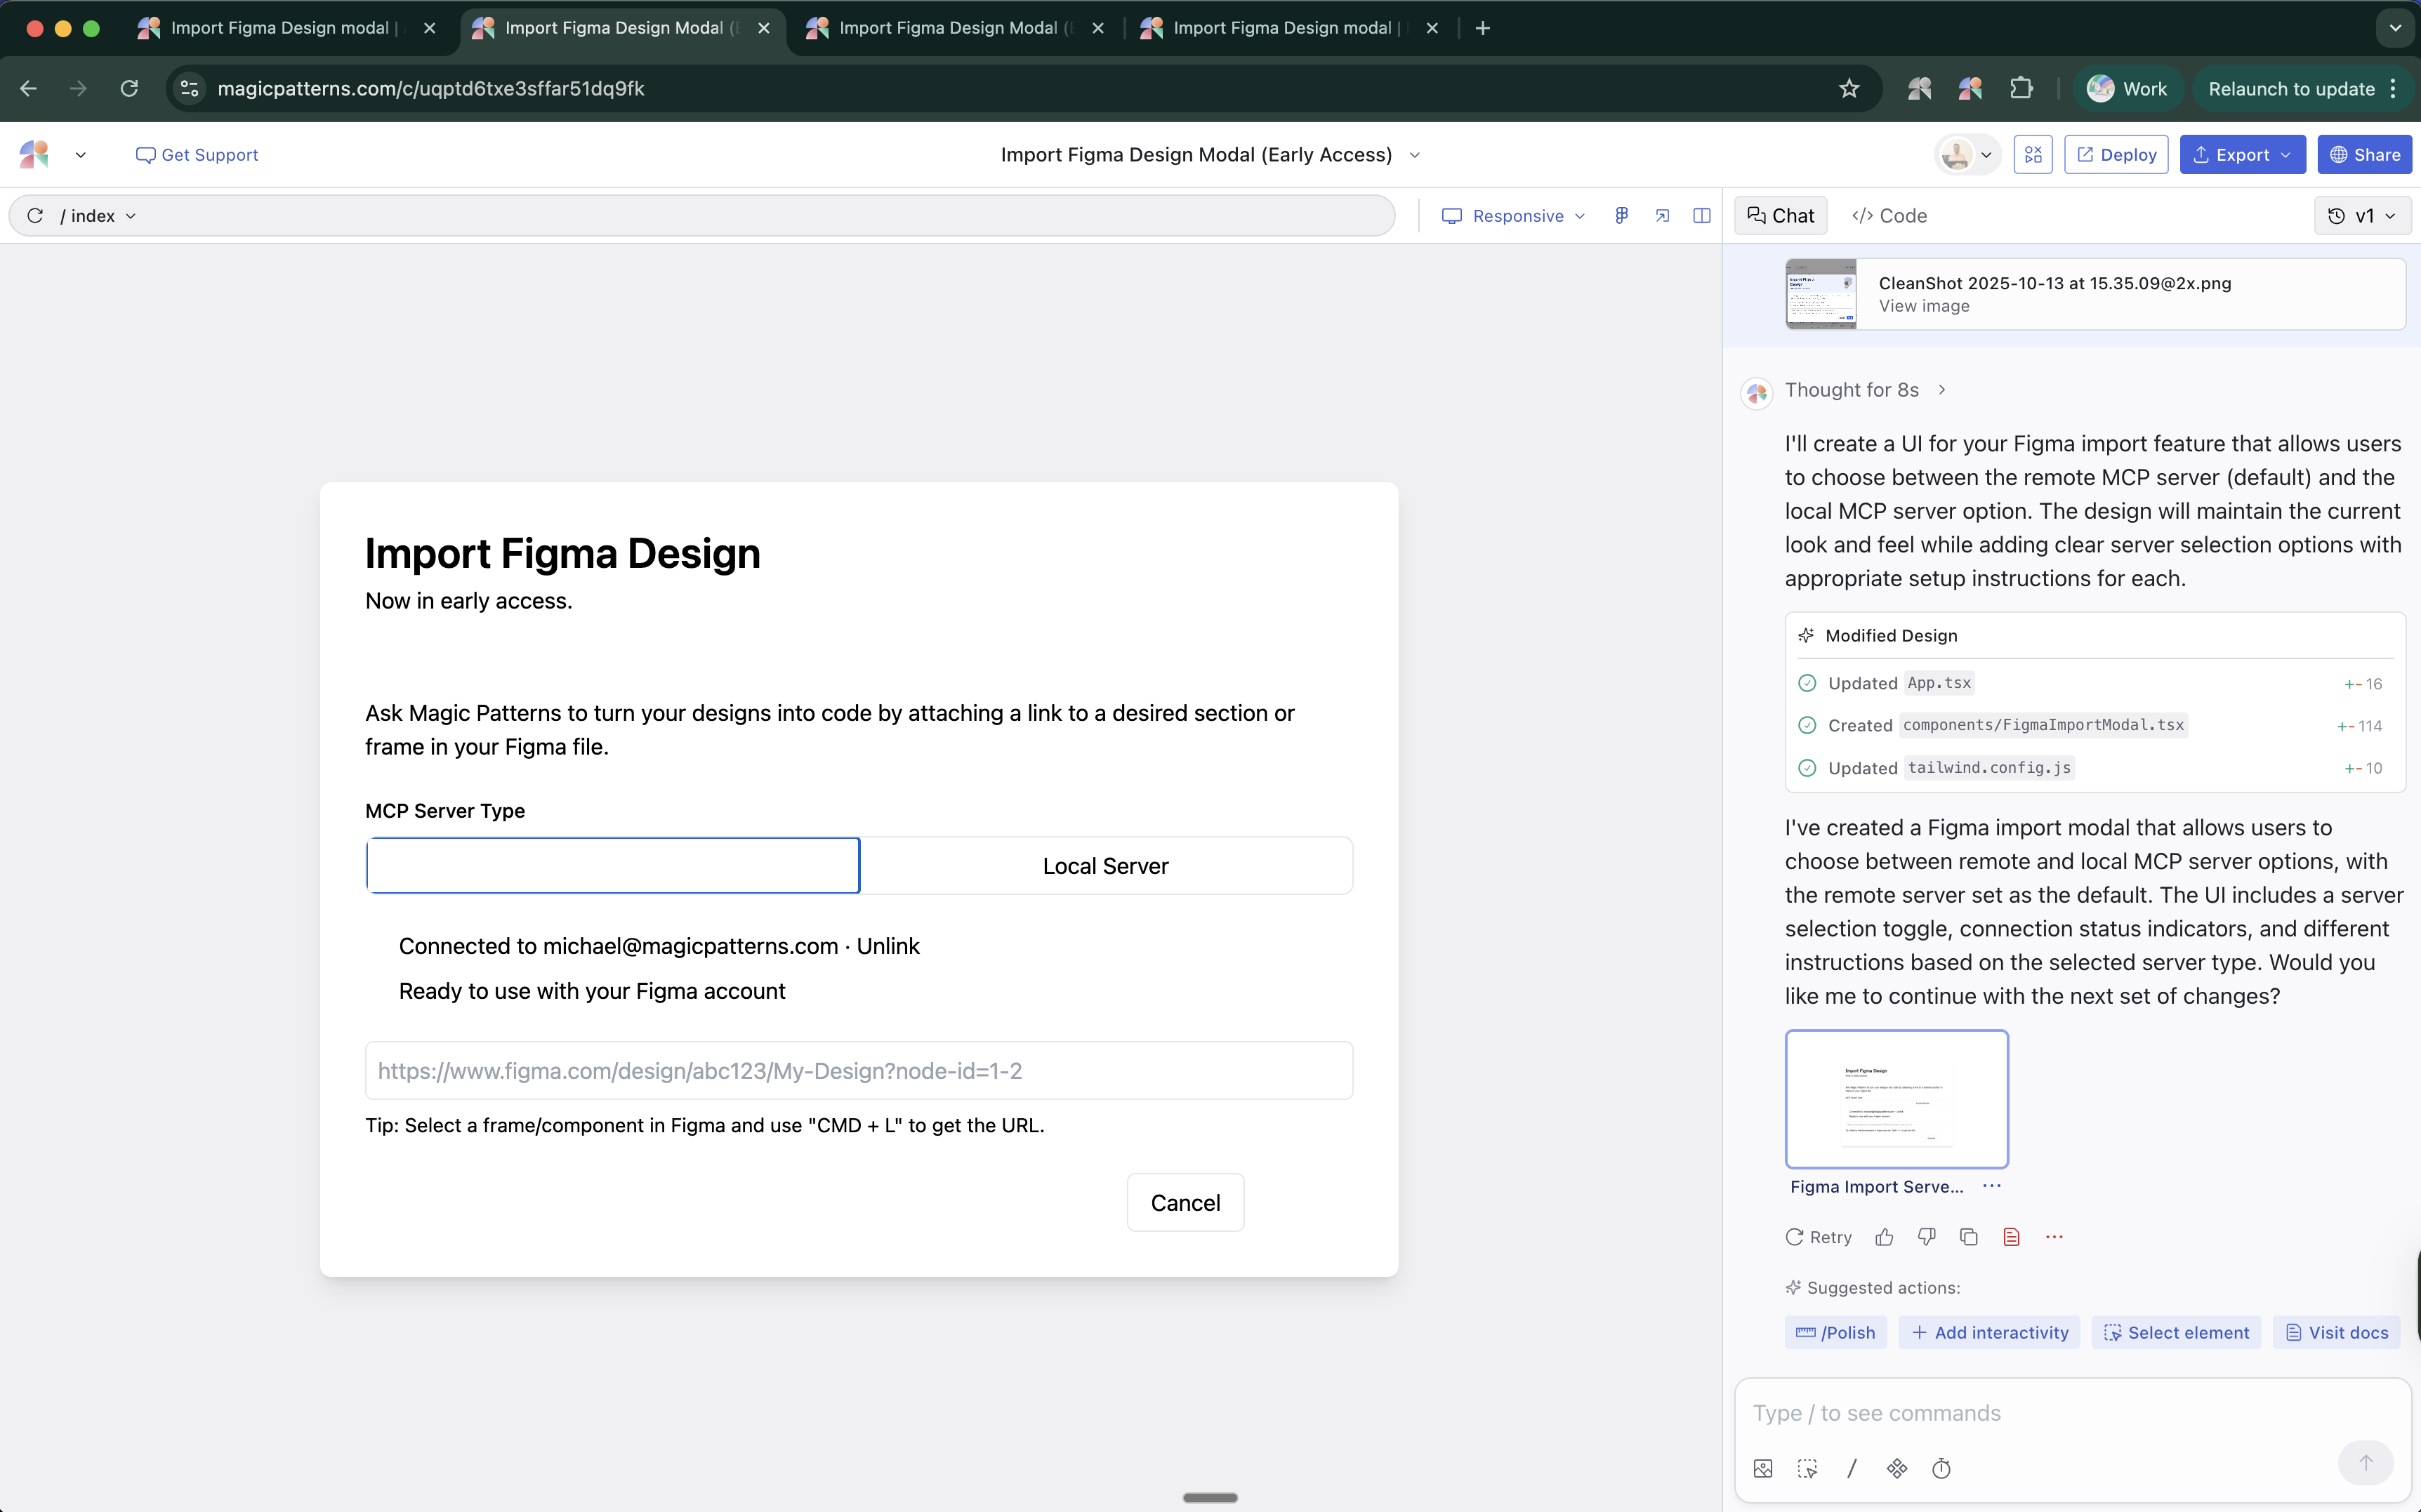The height and width of the screenshot is (1512, 2421).
Task: Open the v1 version history dropdown
Action: point(2362,215)
